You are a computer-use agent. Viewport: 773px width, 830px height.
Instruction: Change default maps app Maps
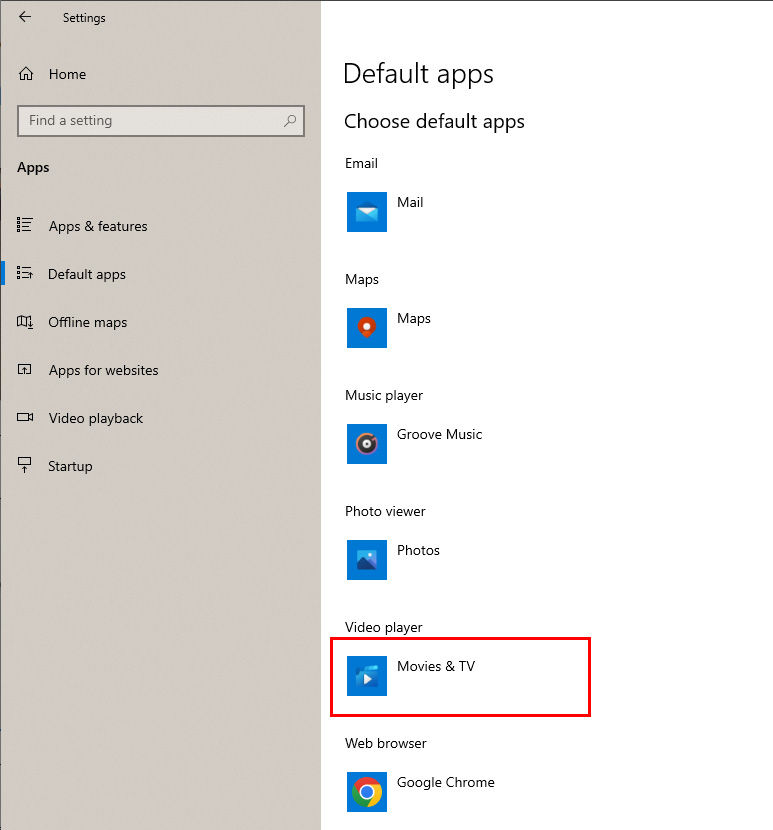point(414,318)
